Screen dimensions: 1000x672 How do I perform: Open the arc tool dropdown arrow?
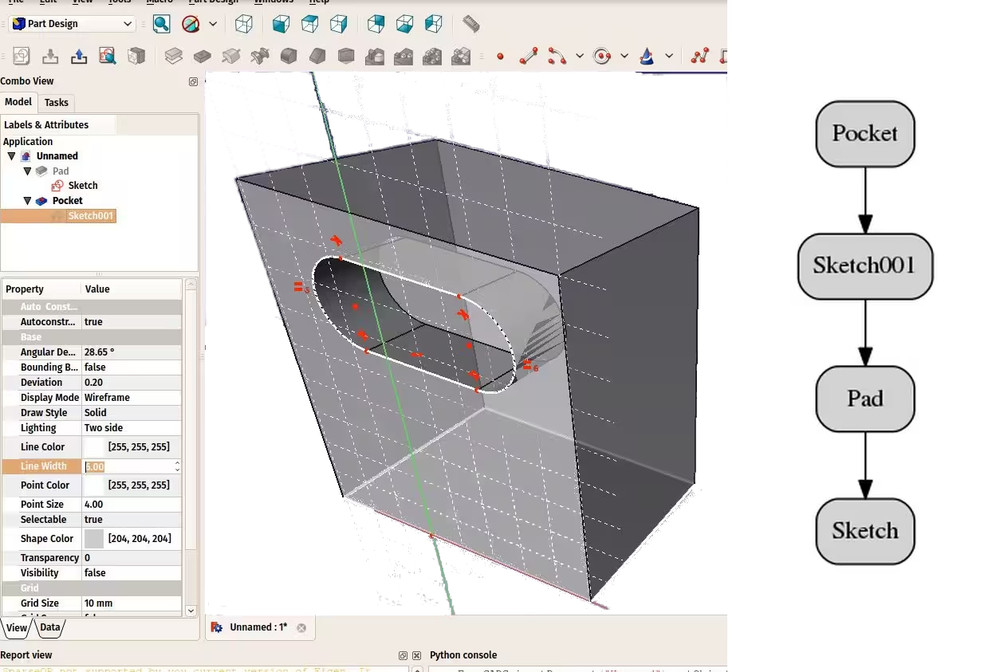pyautogui.click(x=578, y=57)
